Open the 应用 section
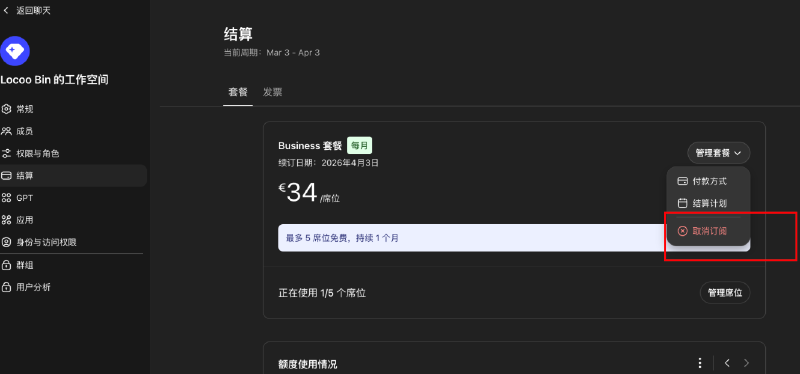Image resolution: width=800 pixels, height=374 pixels. click(73, 220)
